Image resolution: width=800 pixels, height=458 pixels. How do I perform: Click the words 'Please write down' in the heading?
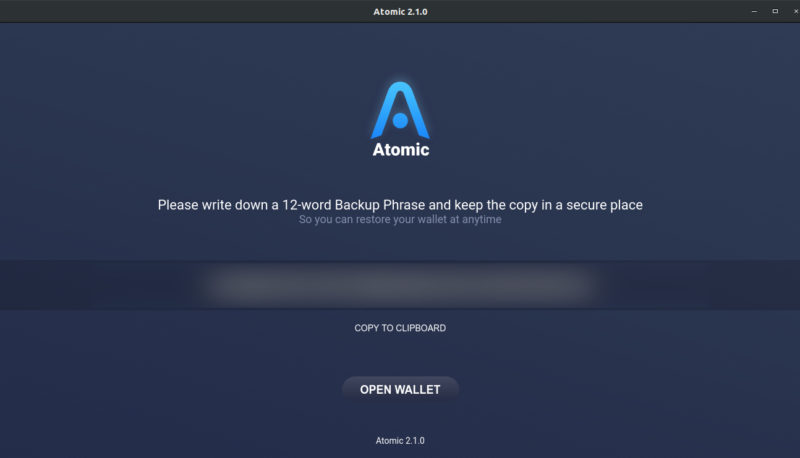coord(213,205)
